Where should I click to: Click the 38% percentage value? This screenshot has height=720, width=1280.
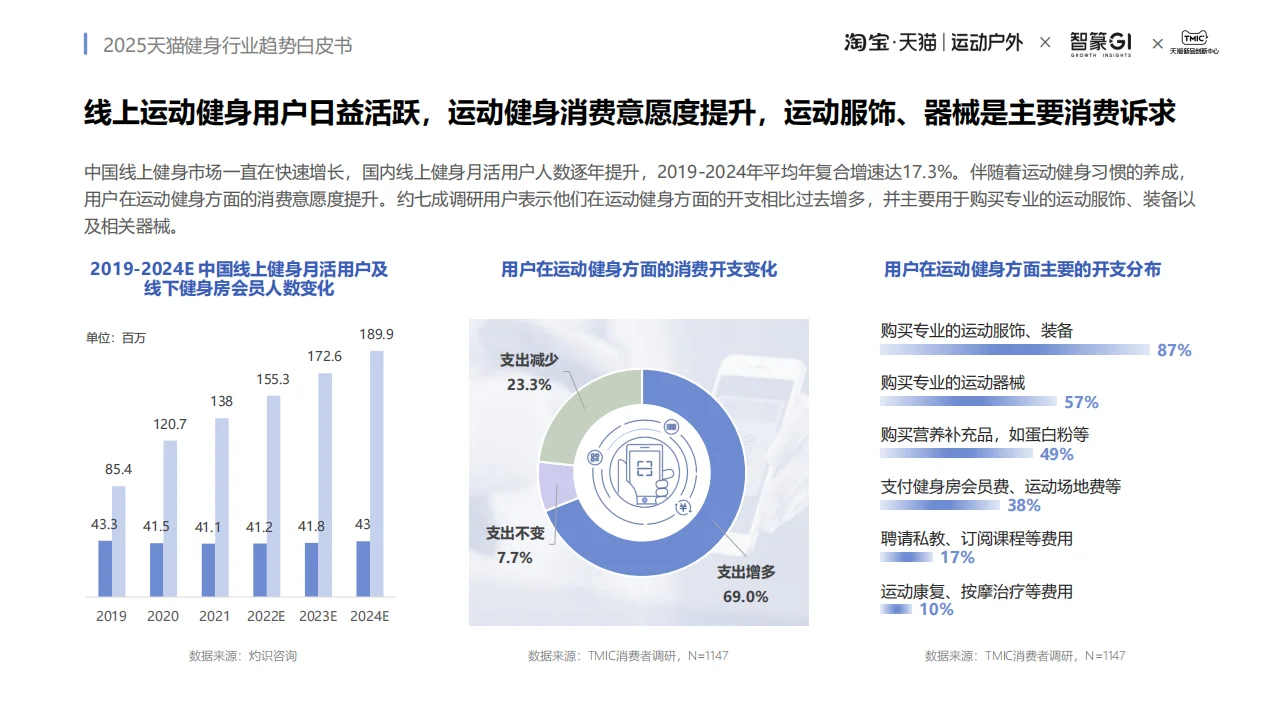click(x=1024, y=506)
